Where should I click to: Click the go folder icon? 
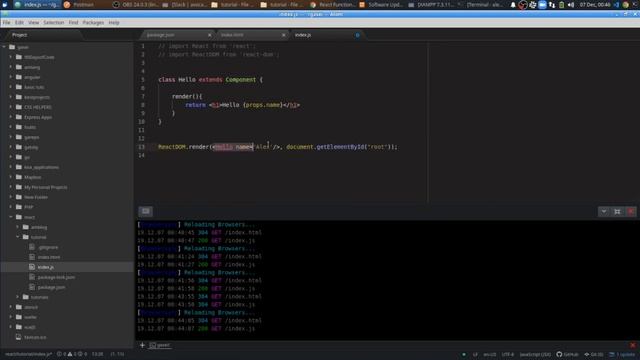19,157
